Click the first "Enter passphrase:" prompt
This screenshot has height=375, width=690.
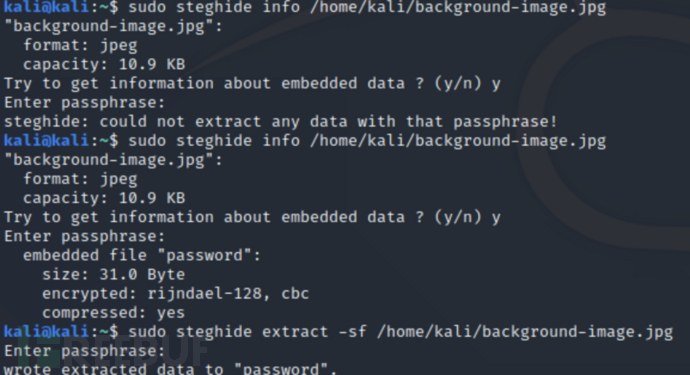84,103
